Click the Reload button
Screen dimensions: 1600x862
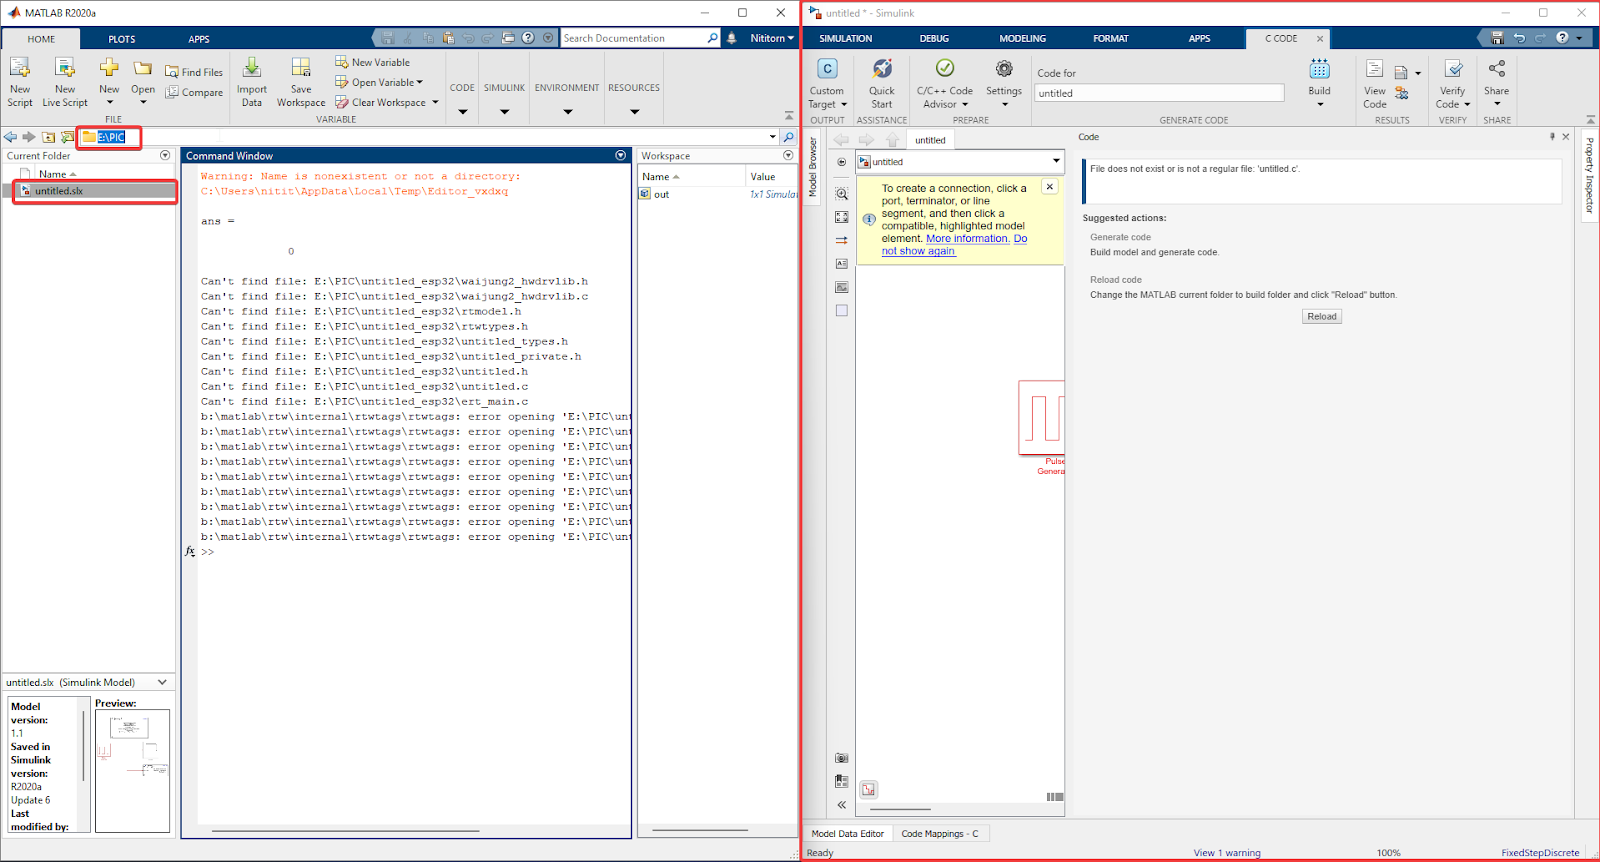(x=1322, y=316)
